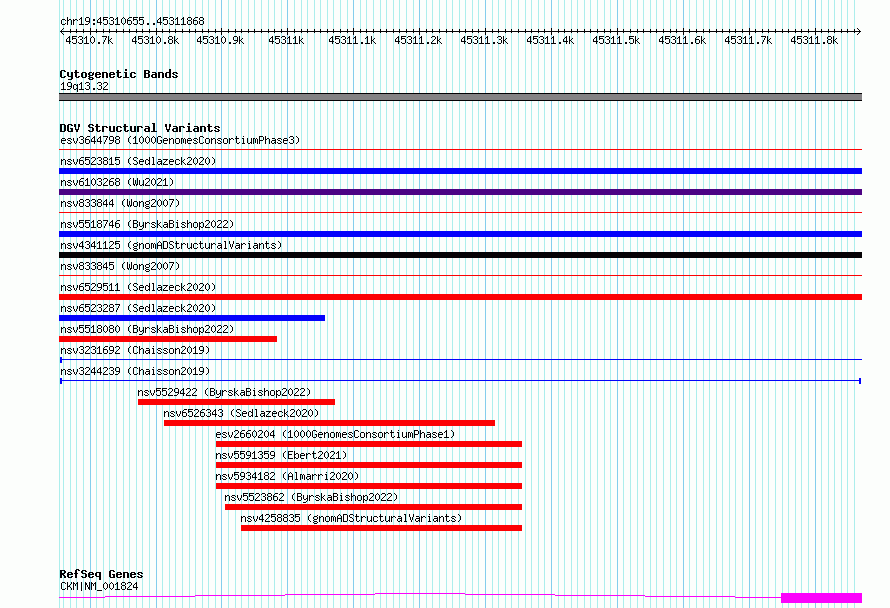Click the black bar of nsv4341125
The height and width of the screenshot is (608, 890).
click(x=460, y=255)
